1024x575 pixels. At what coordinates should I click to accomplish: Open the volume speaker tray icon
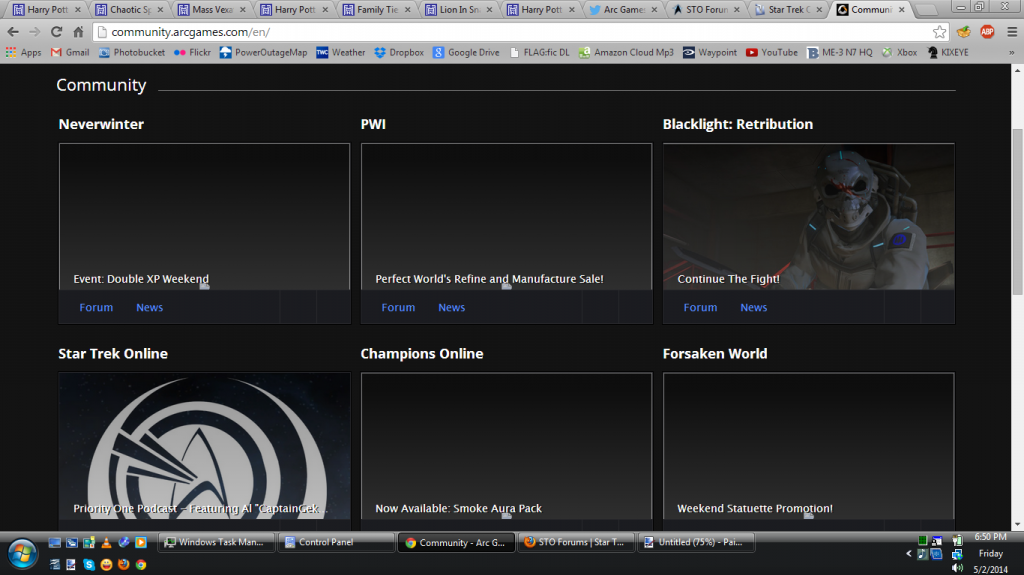point(957,568)
